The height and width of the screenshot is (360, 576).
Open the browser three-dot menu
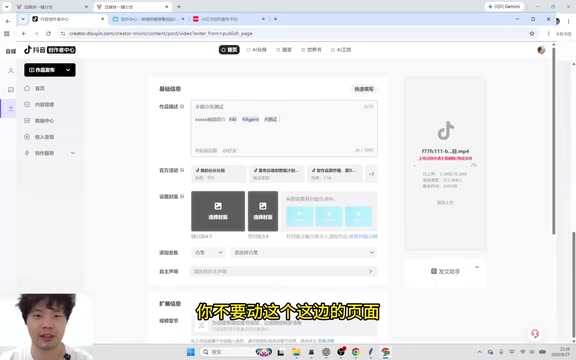(x=548, y=33)
